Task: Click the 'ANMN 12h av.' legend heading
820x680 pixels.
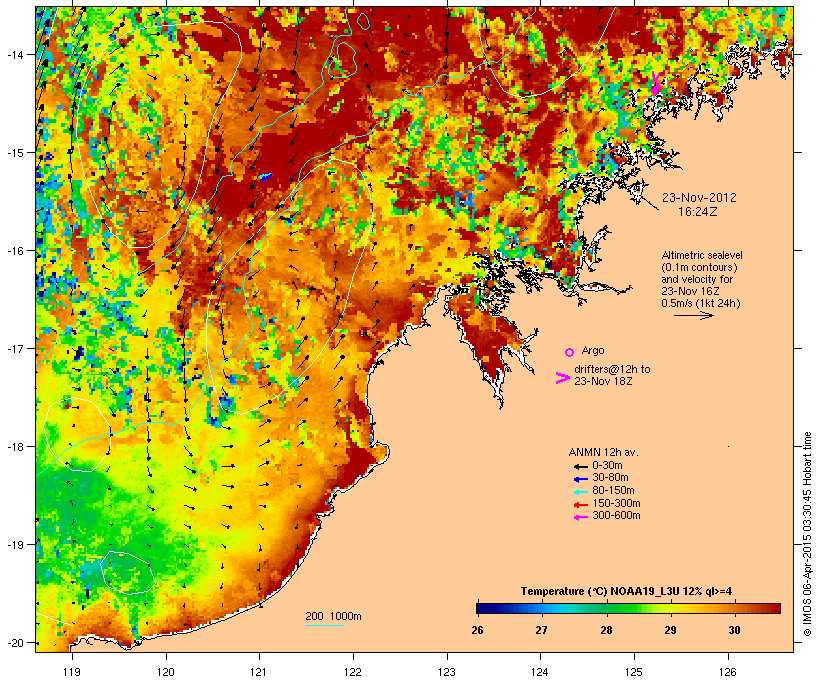Action: tap(603, 452)
